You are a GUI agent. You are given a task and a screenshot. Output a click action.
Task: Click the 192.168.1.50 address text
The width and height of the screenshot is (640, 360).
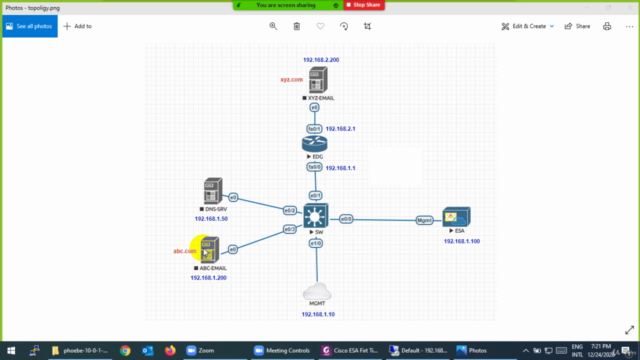coord(211,219)
